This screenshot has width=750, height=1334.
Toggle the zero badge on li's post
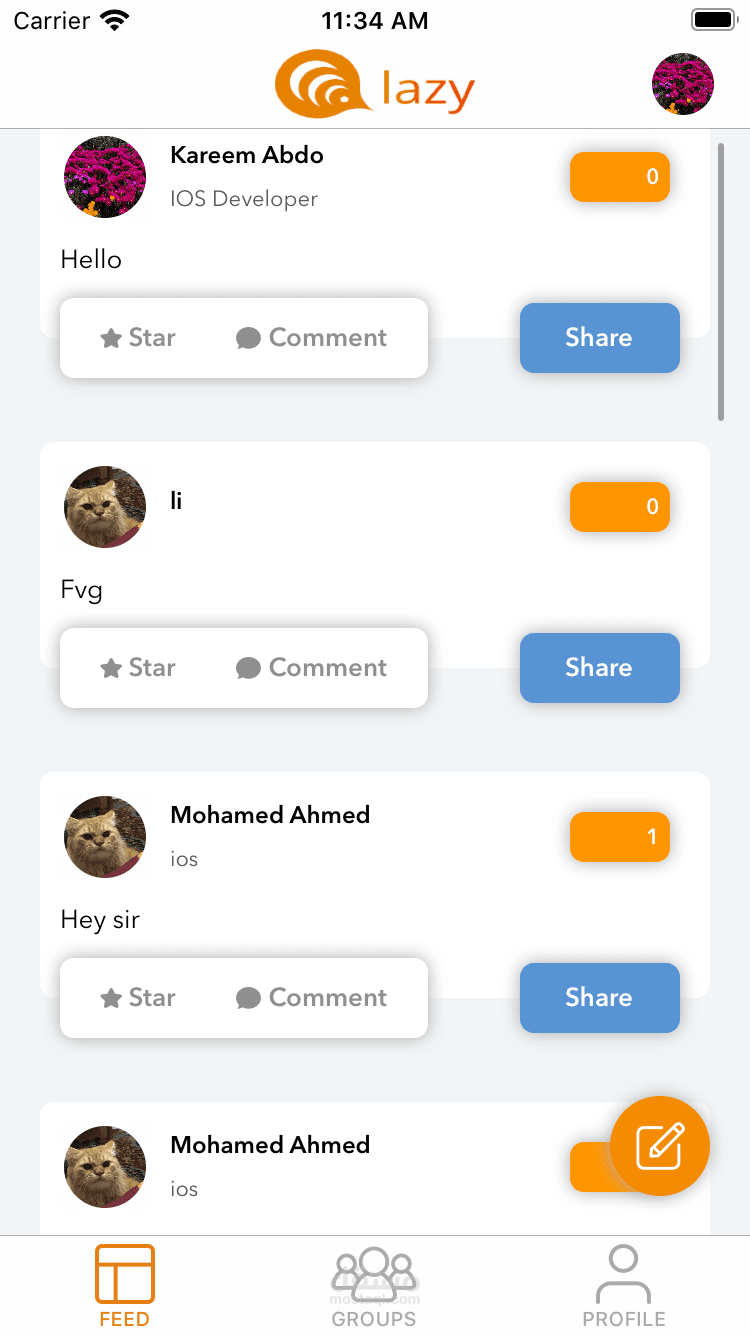620,507
